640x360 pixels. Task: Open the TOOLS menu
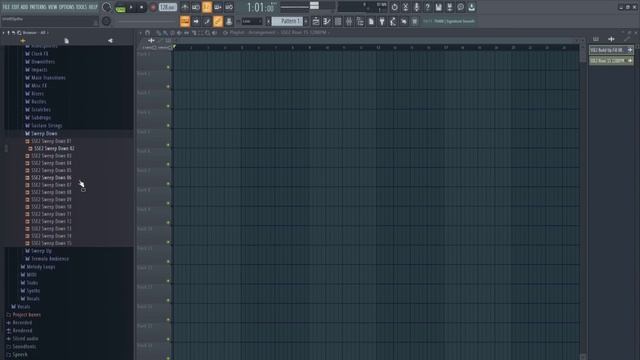pyautogui.click(x=81, y=7)
